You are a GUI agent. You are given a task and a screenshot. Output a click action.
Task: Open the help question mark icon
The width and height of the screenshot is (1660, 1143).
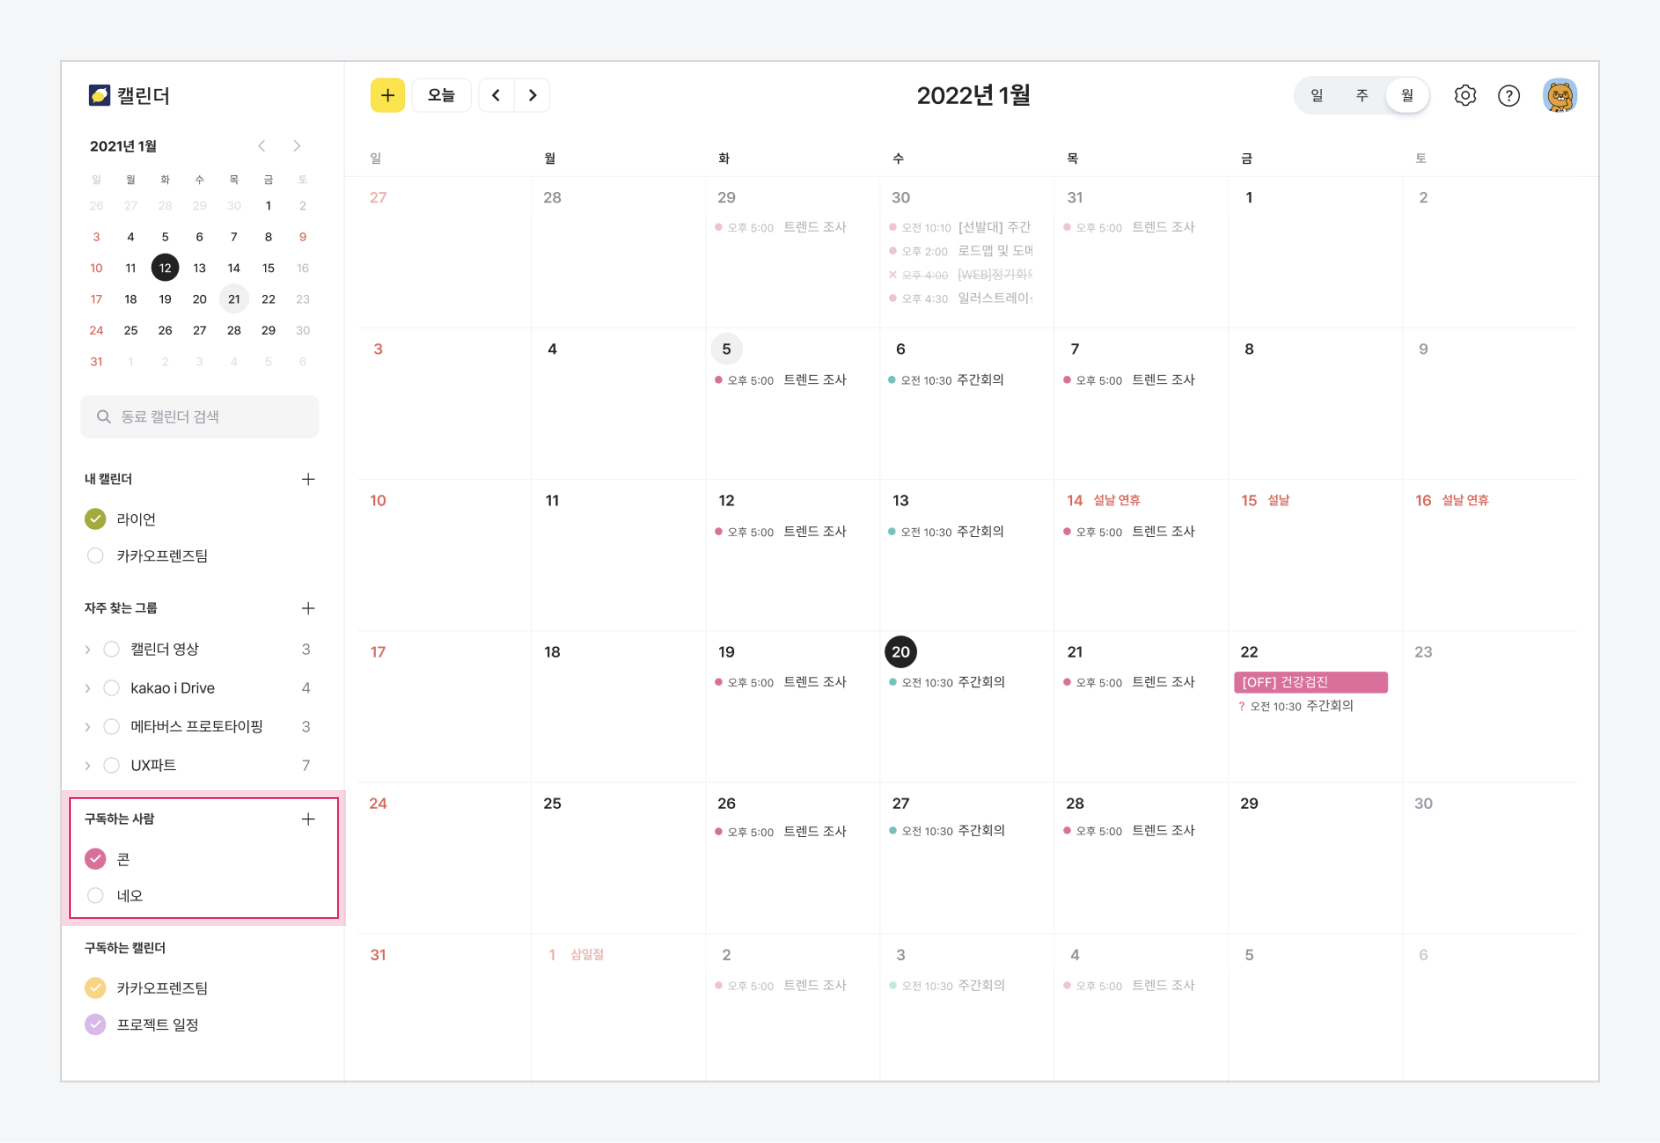click(x=1508, y=95)
